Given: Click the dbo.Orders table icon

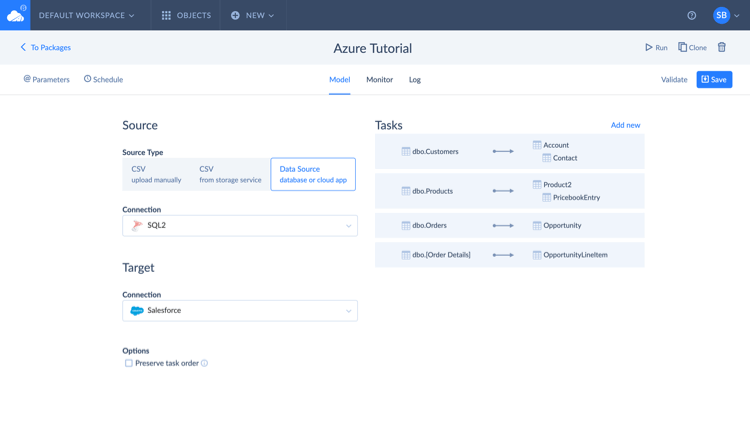Looking at the screenshot, I should pos(406,225).
